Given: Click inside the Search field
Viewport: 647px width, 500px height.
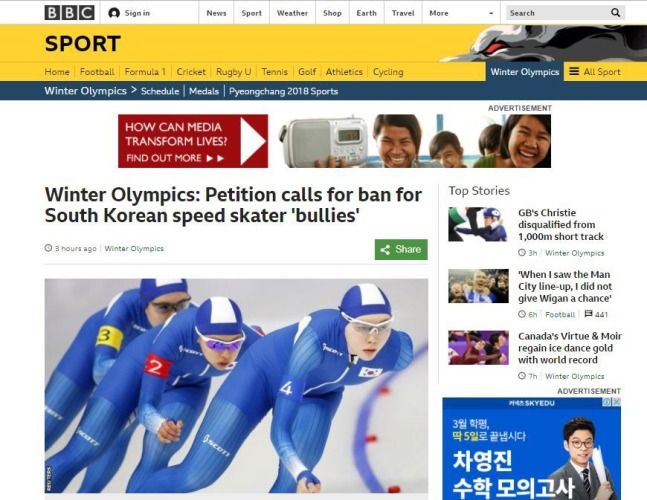Looking at the screenshot, I should pos(558,13).
